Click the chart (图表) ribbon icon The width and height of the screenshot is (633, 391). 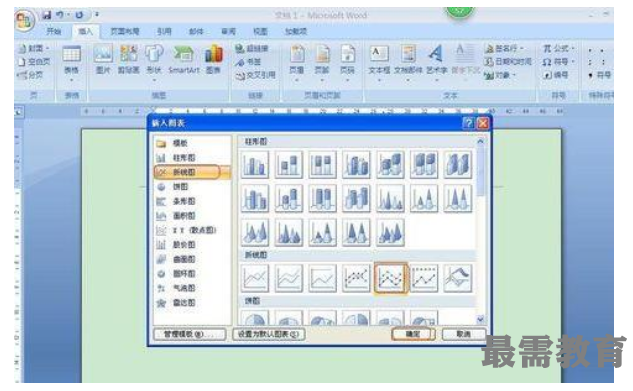(x=214, y=60)
